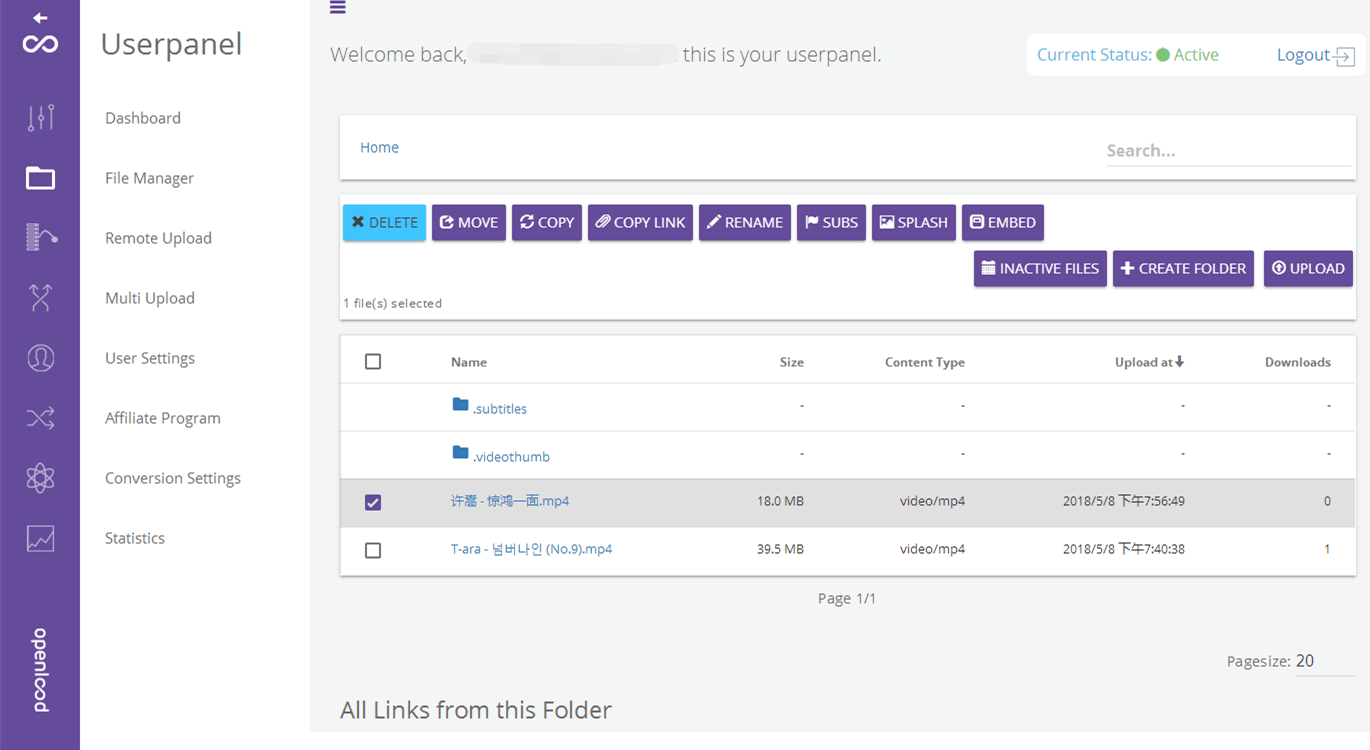Click CREATE FOLDER button
Screen dimensions: 1370x750
[1183, 268]
